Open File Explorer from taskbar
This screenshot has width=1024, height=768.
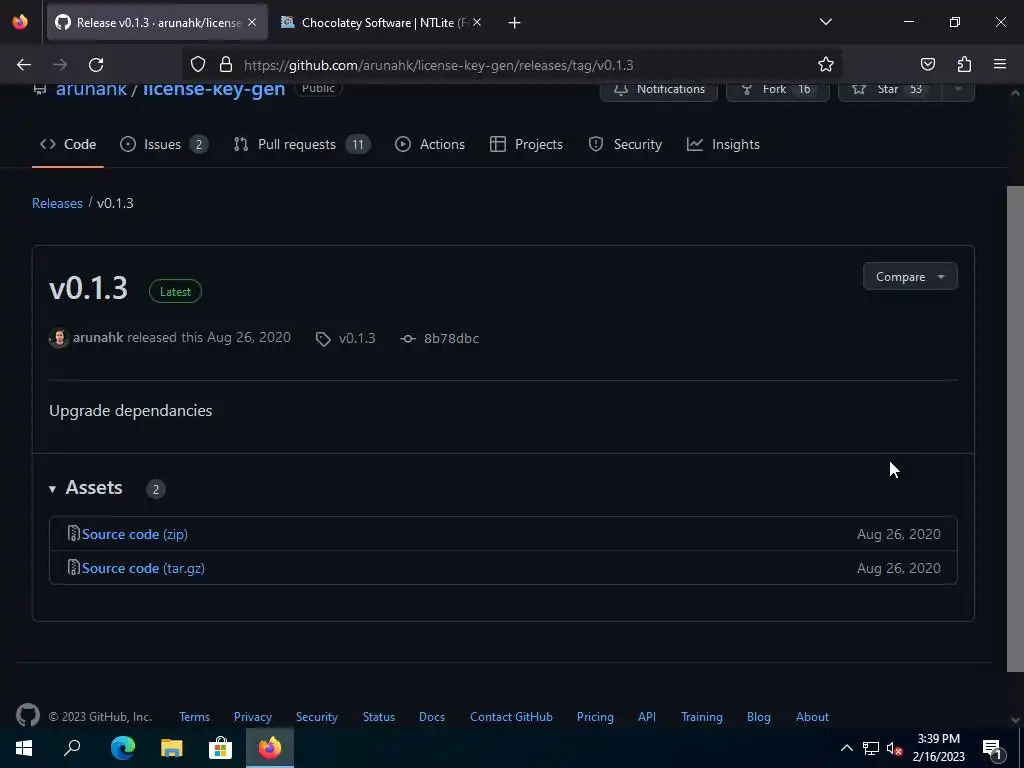[172, 748]
